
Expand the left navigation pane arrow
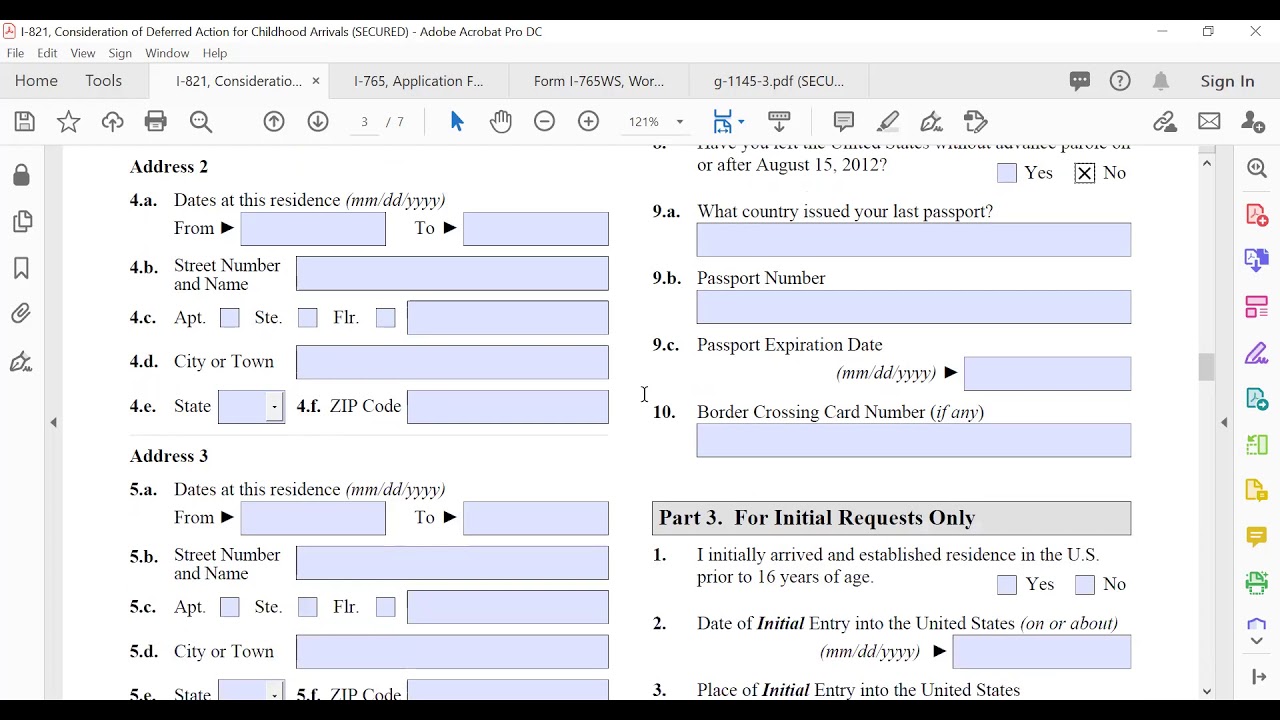pyautogui.click(x=54, y=422)
